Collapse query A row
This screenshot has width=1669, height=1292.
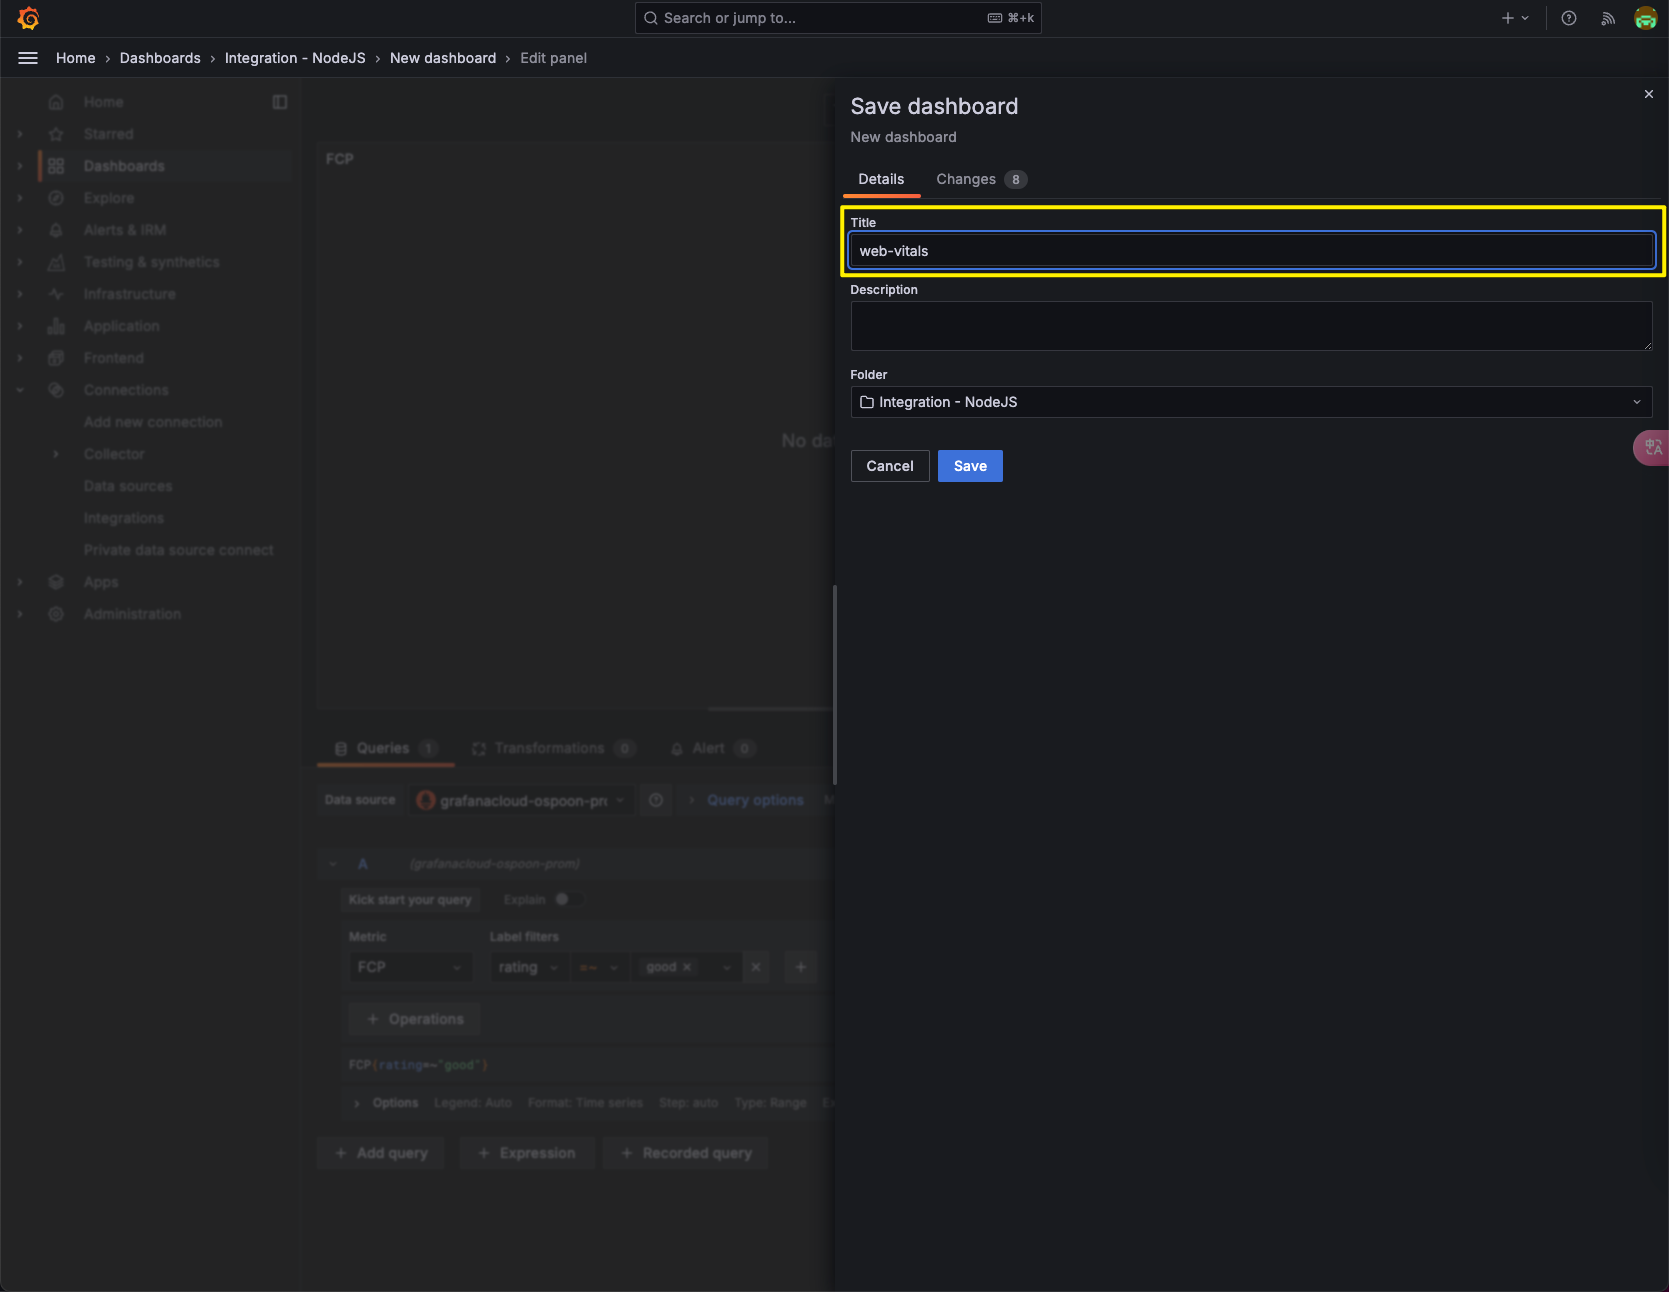pos(333,864)
